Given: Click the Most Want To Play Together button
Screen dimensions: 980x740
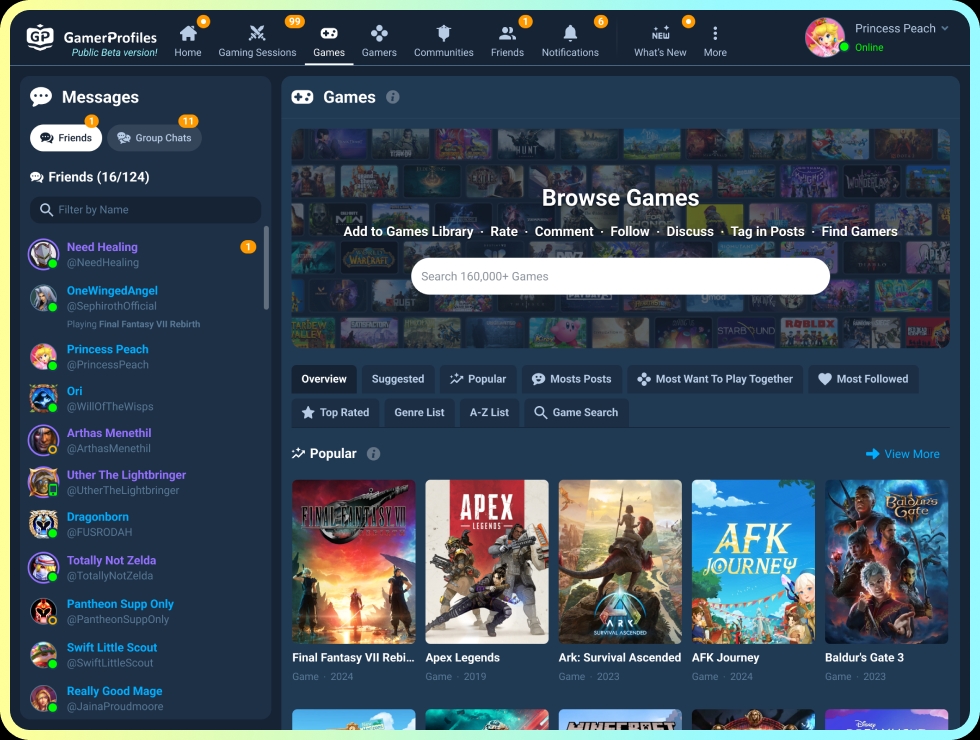Looking at the screenshot, I should click(x=715, y=379).
